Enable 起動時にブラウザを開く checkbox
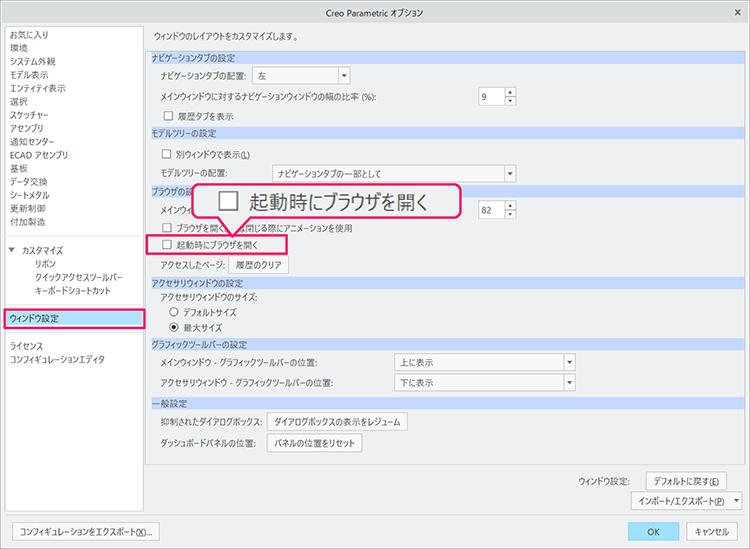 (x=167, y=244)
